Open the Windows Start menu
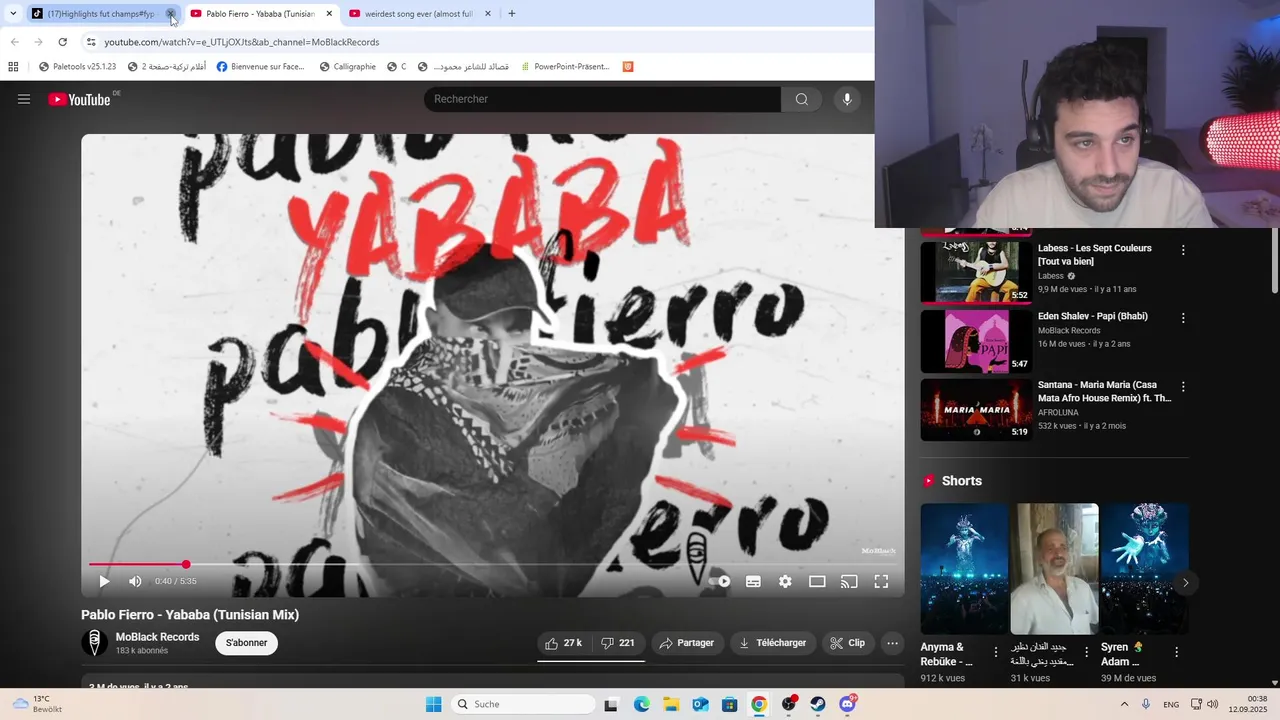 click(x=433, y=704)
